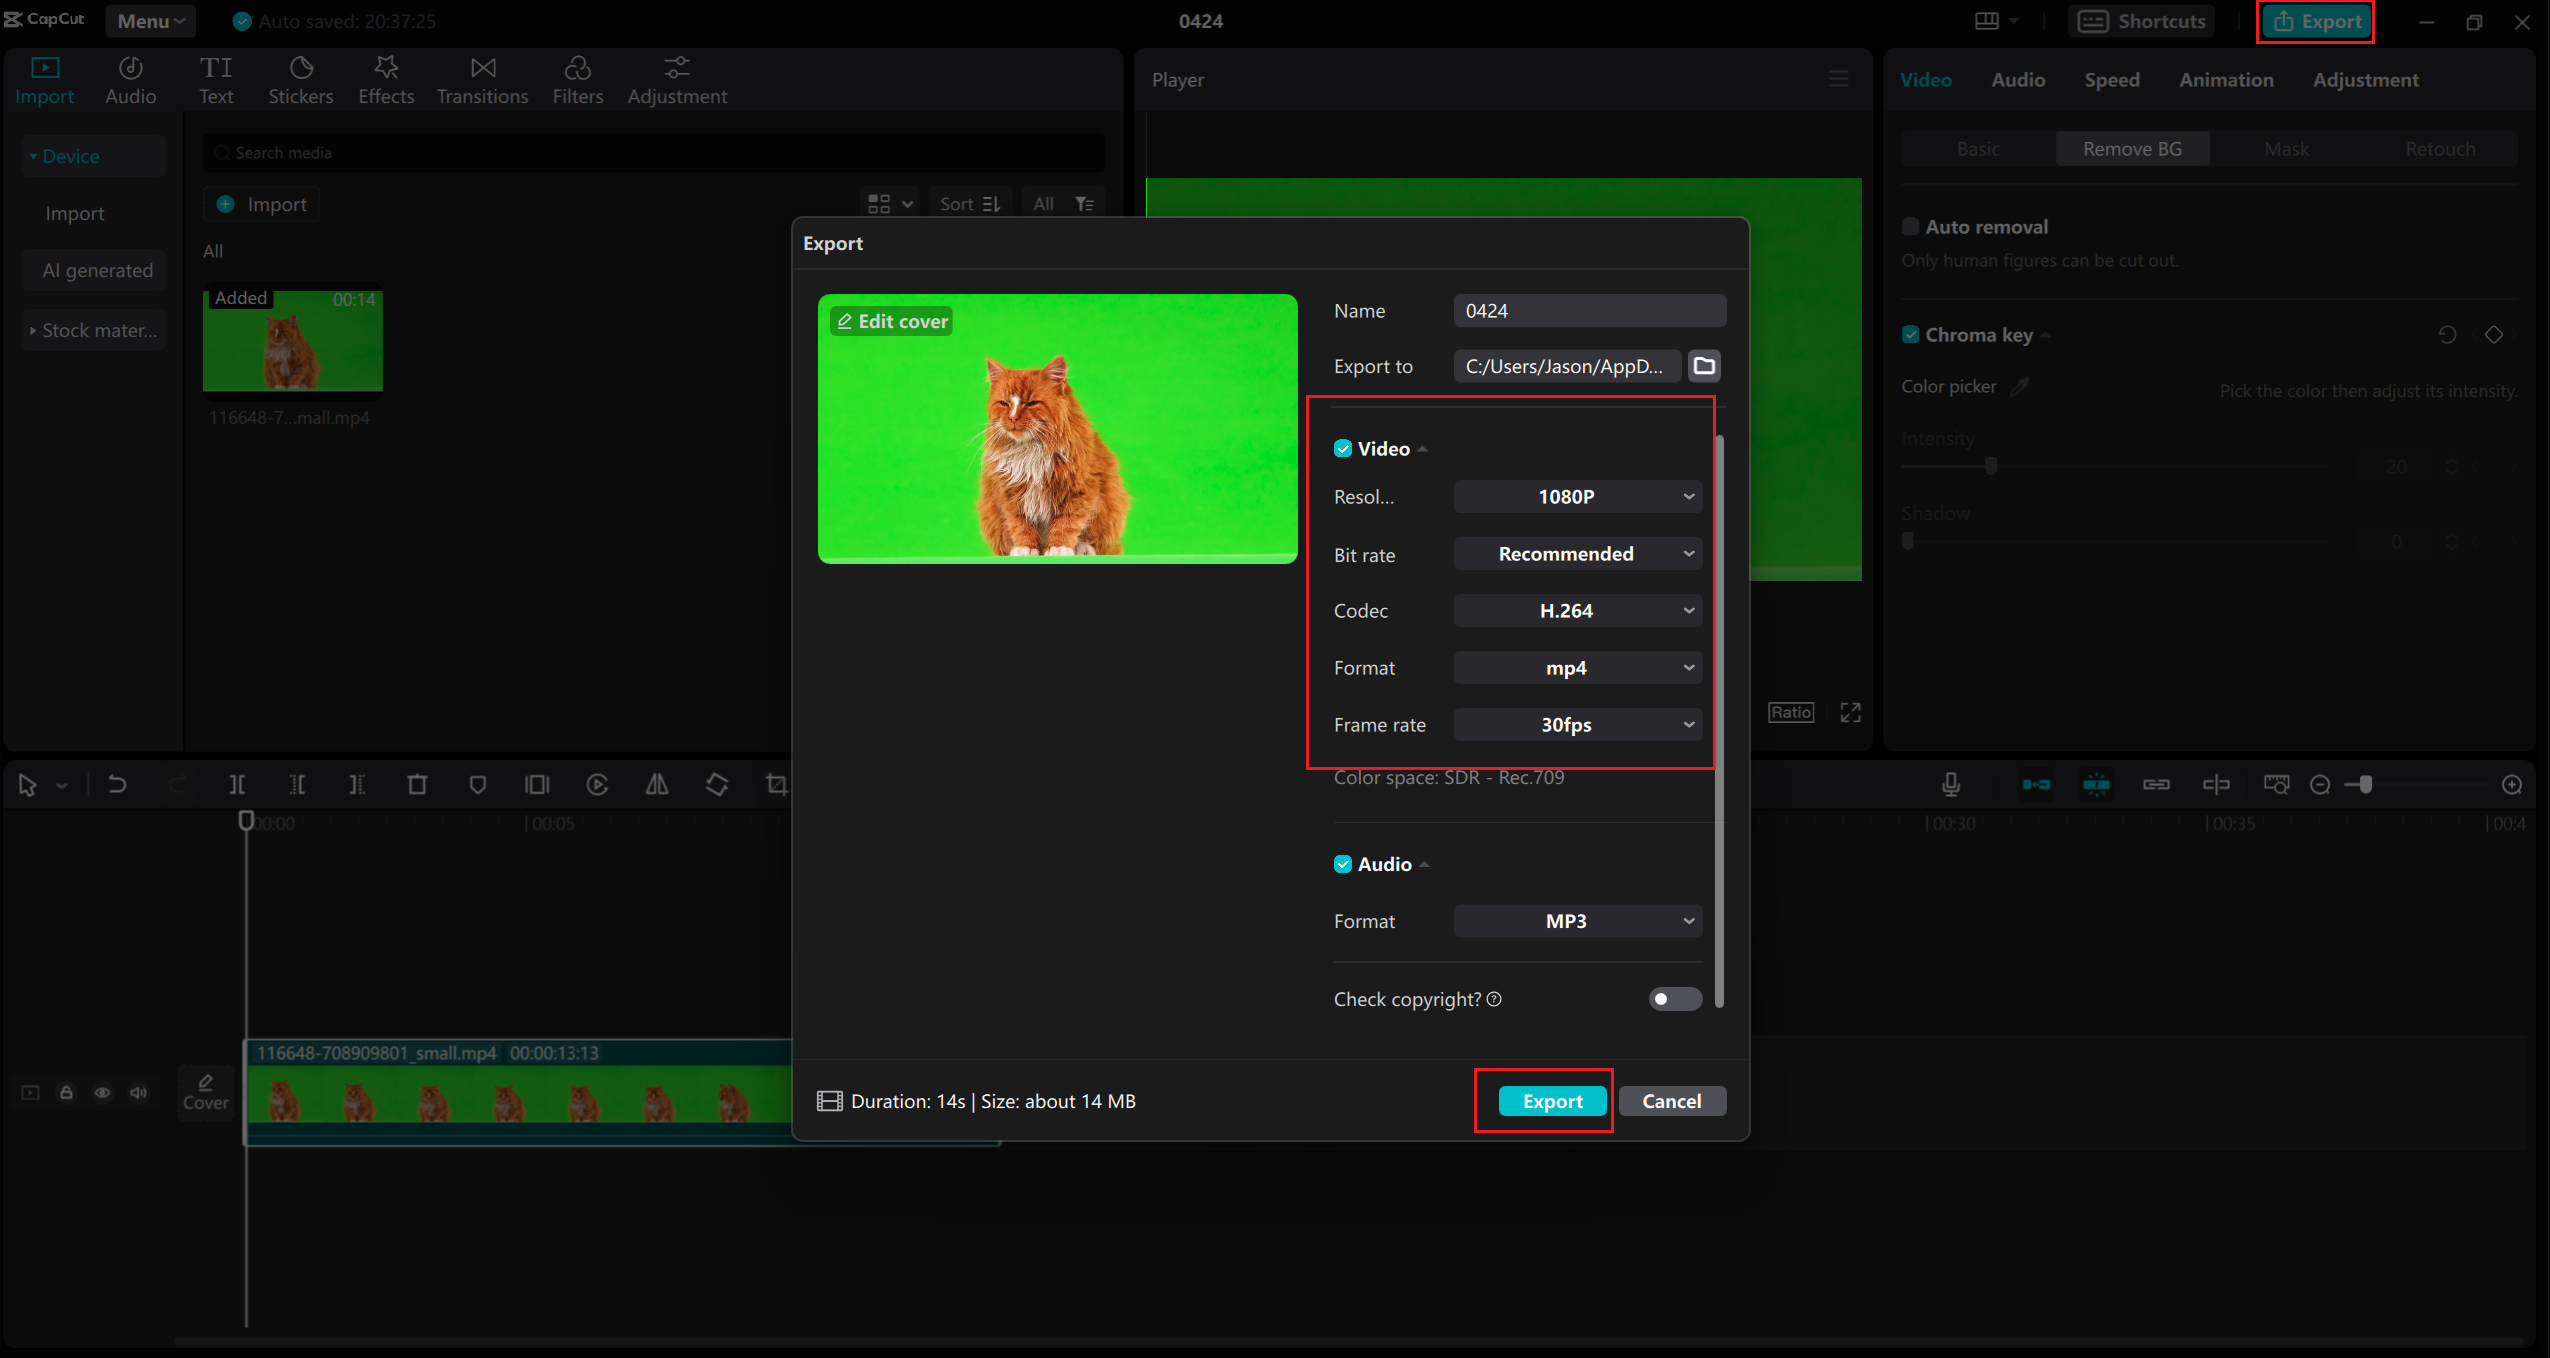The width and height of the screenshot is (2550, 1358).
Task: Click the Cancel button
Action: (x=1671, y=1100)
